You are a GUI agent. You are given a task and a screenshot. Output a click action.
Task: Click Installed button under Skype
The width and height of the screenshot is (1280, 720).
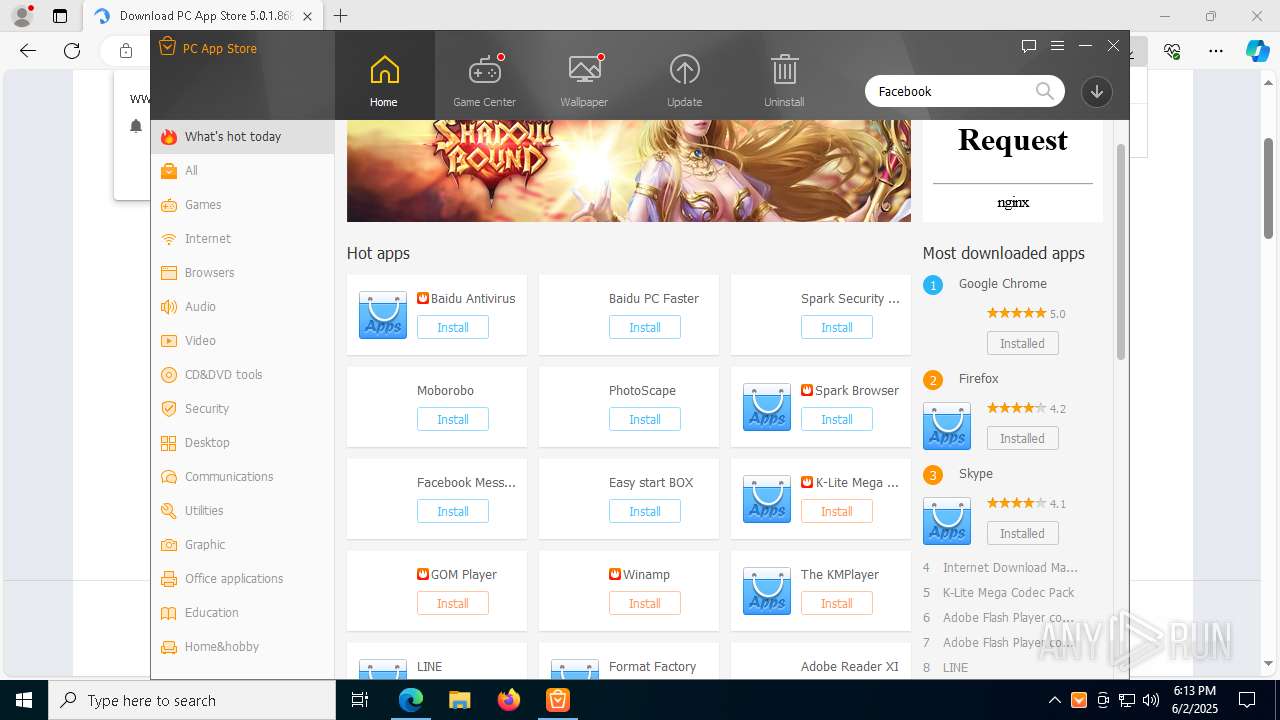coord(1023,534)
